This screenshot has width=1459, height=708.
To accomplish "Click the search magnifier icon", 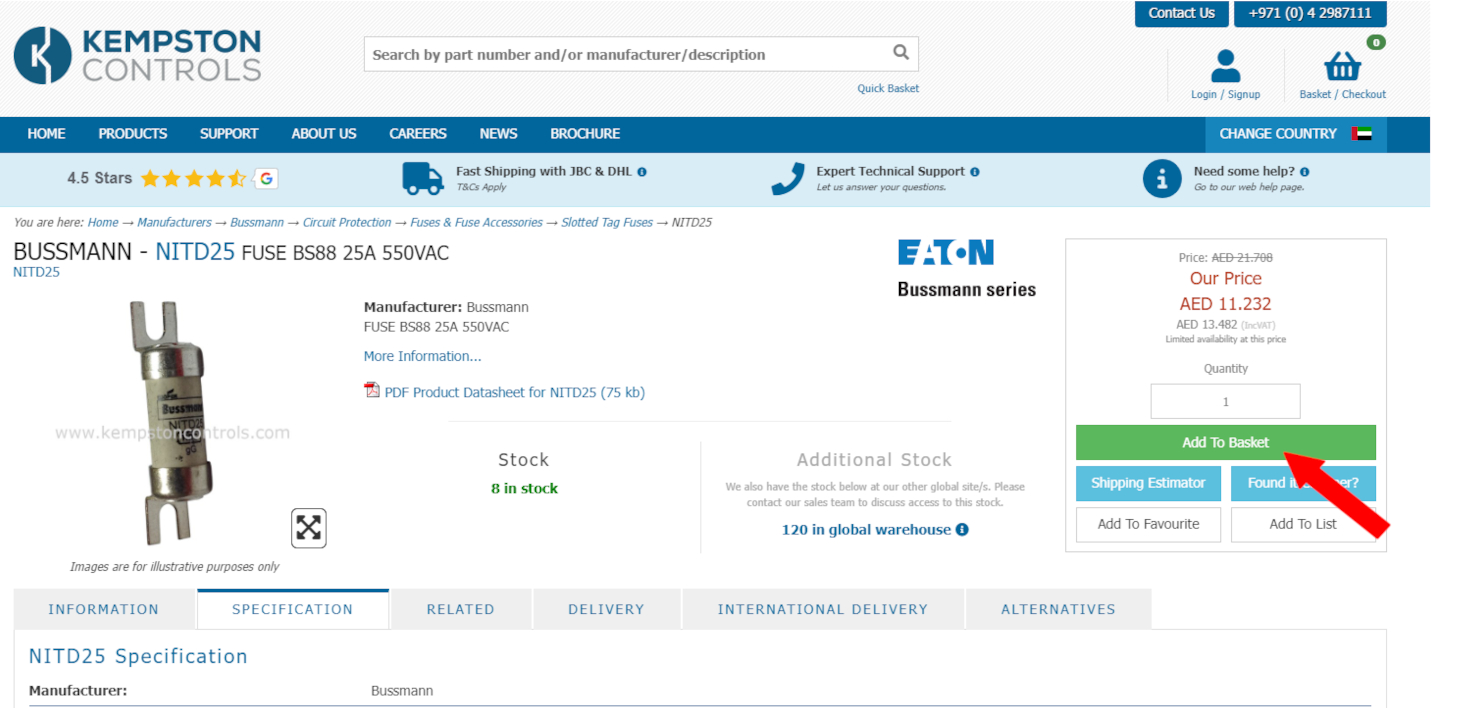I will pos(901,53).
